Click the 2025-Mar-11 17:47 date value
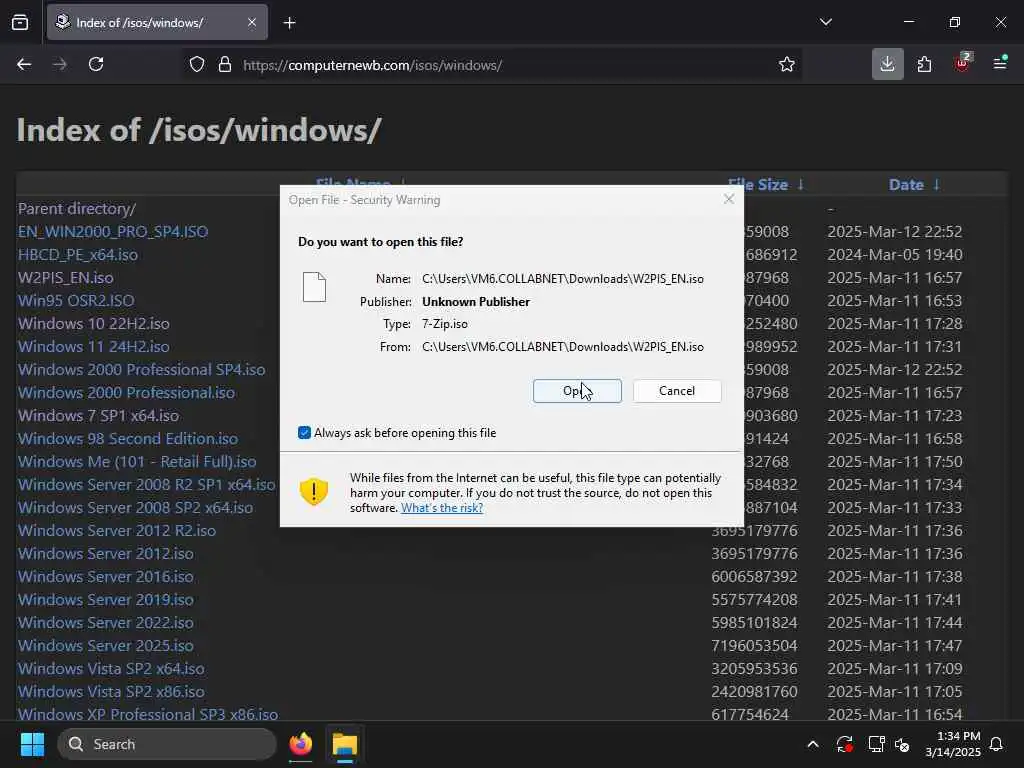The height and width of the screenshot is (768, 1024). (895, 645)
